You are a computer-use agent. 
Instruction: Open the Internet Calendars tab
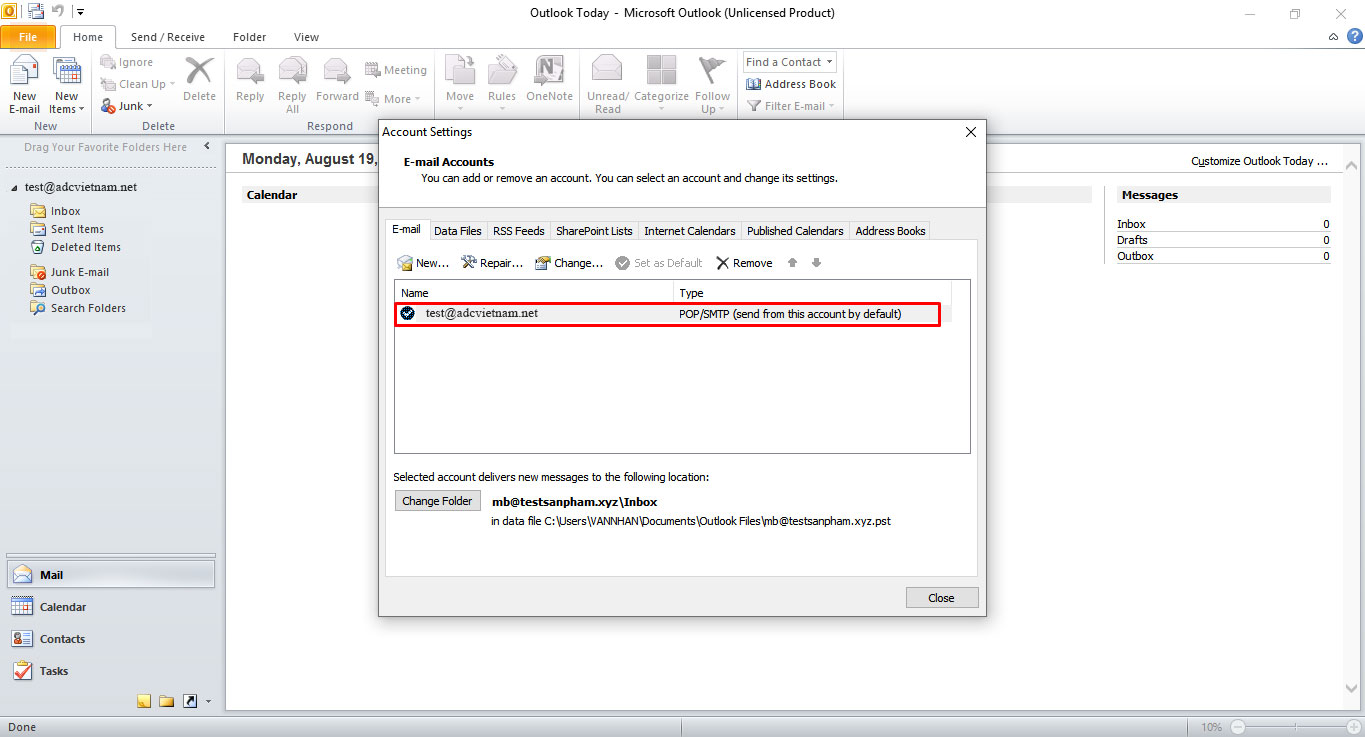point(689,231)
